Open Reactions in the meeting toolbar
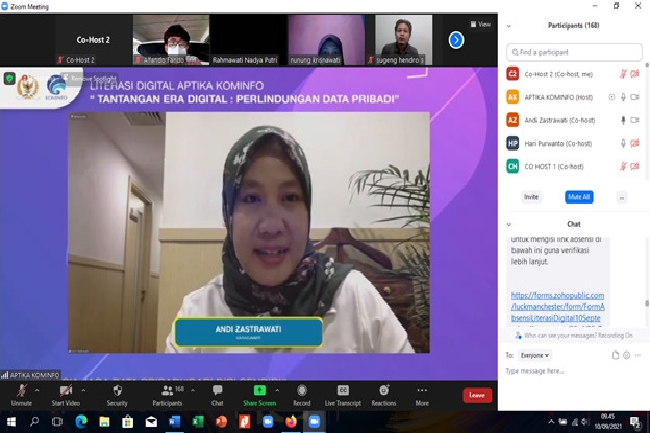 click(x=383, y=390)
